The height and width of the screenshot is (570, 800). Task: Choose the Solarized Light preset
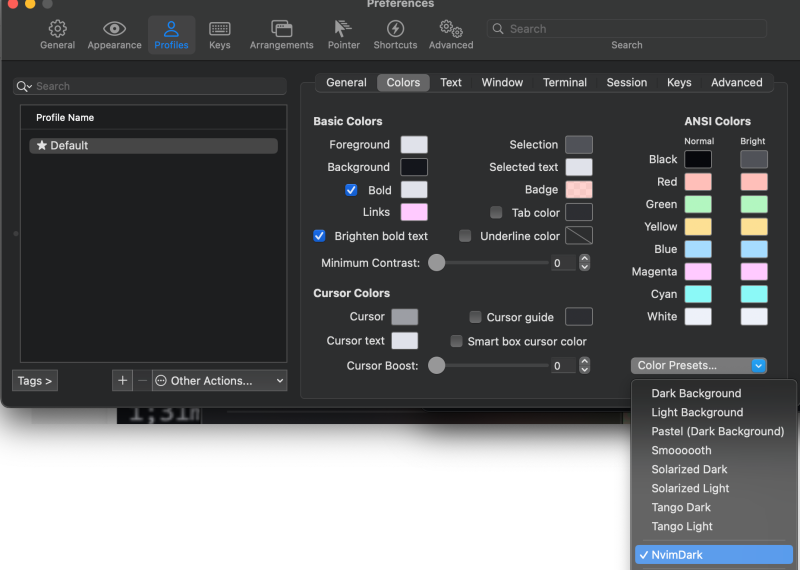[714, 488]
